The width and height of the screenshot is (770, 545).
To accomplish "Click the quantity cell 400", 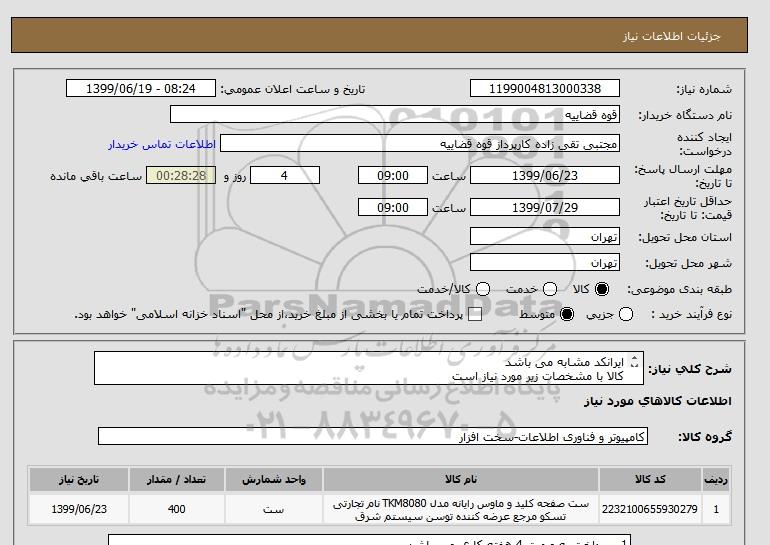I will pos(177,510).
